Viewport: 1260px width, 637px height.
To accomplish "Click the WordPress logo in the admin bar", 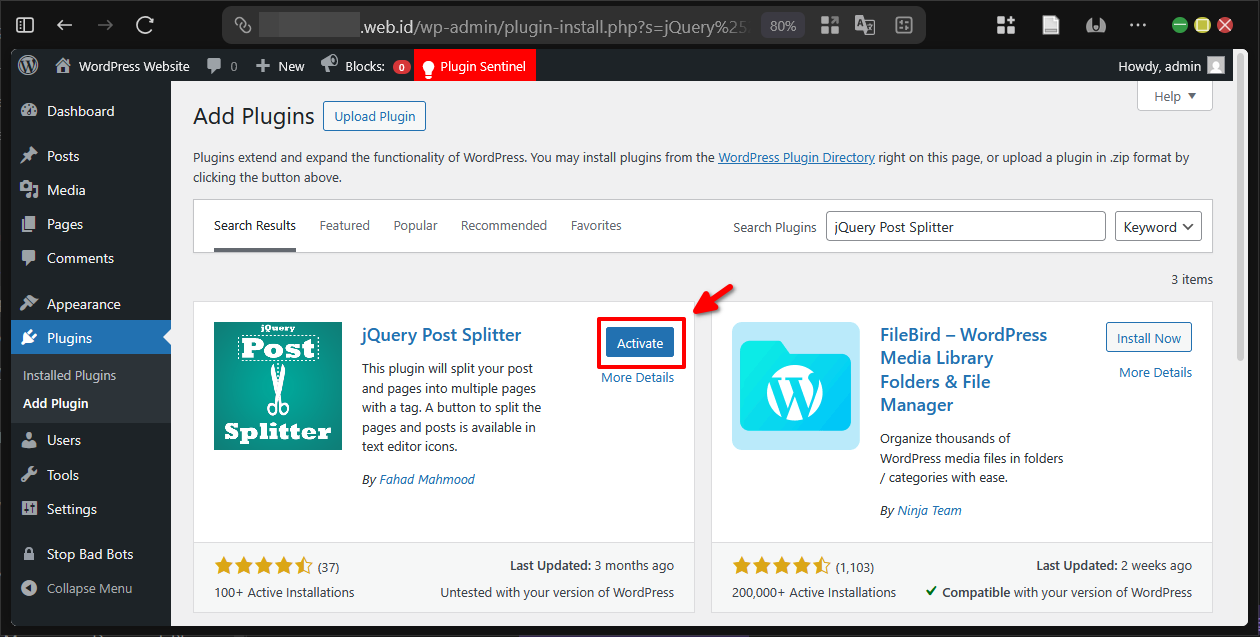I will 27,65.
